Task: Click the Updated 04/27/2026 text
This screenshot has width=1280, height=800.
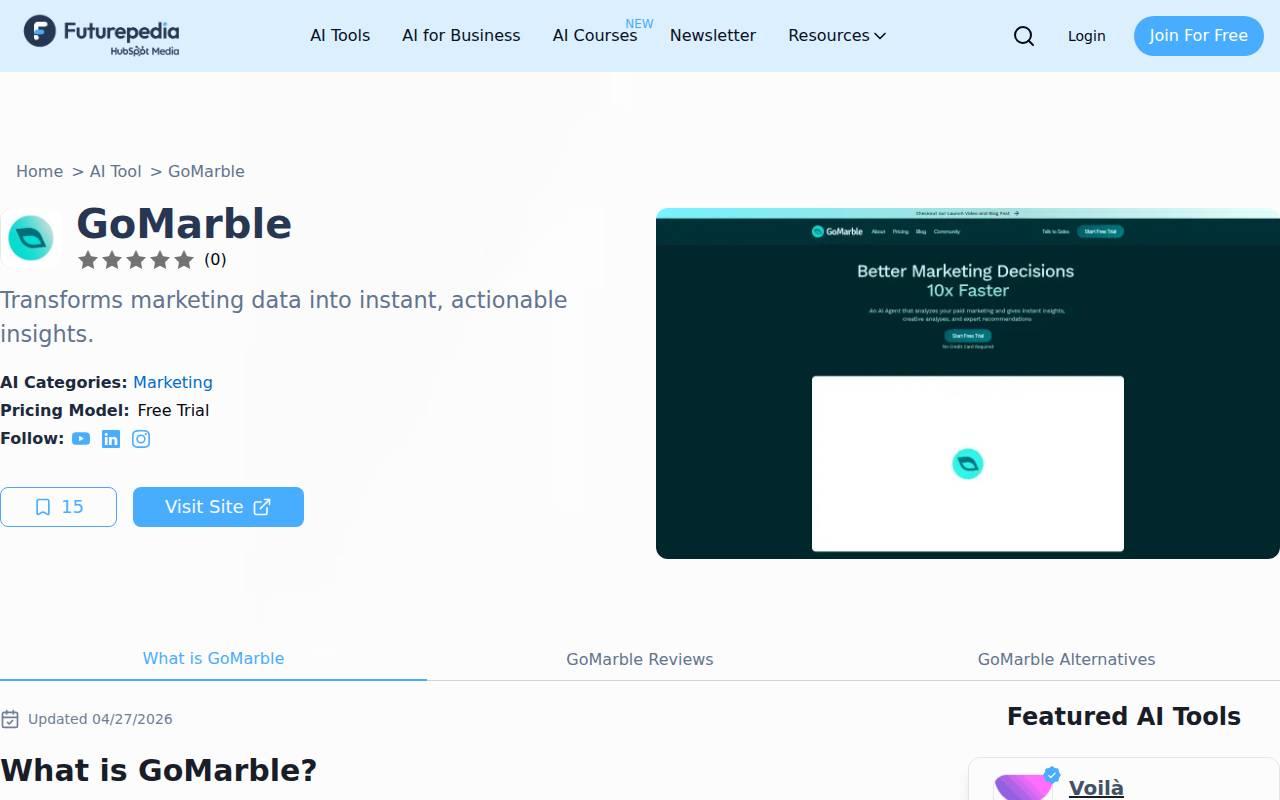Action: click(100, 719)
